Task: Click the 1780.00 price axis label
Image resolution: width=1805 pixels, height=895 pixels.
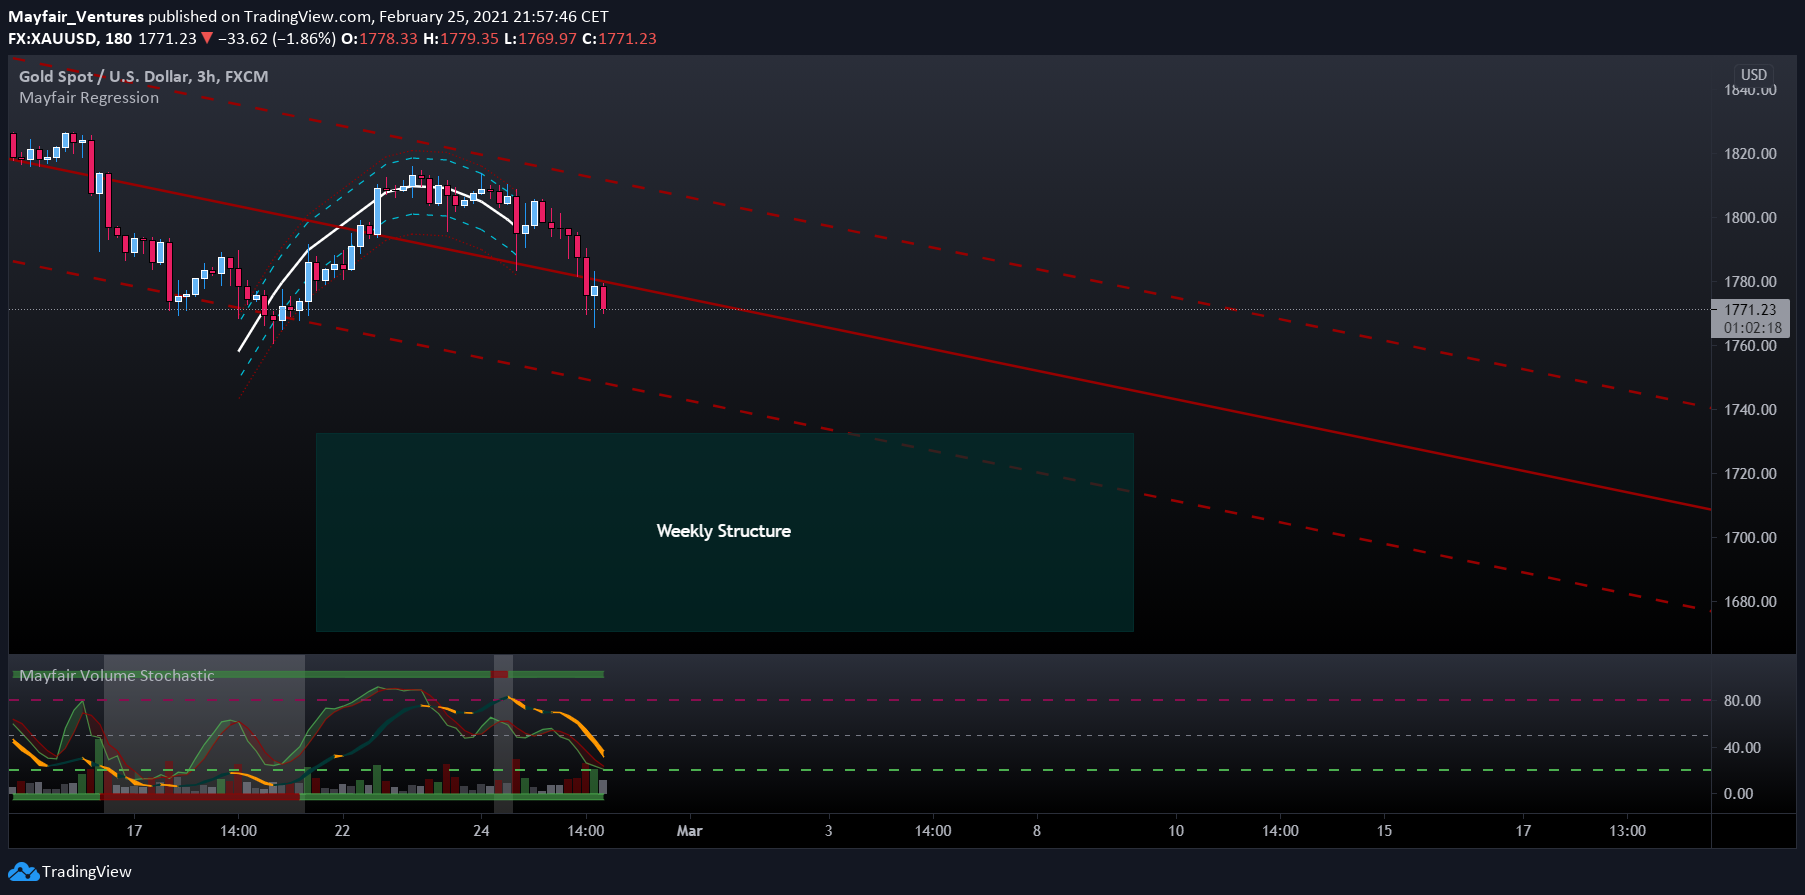Action: (1750, 282)
